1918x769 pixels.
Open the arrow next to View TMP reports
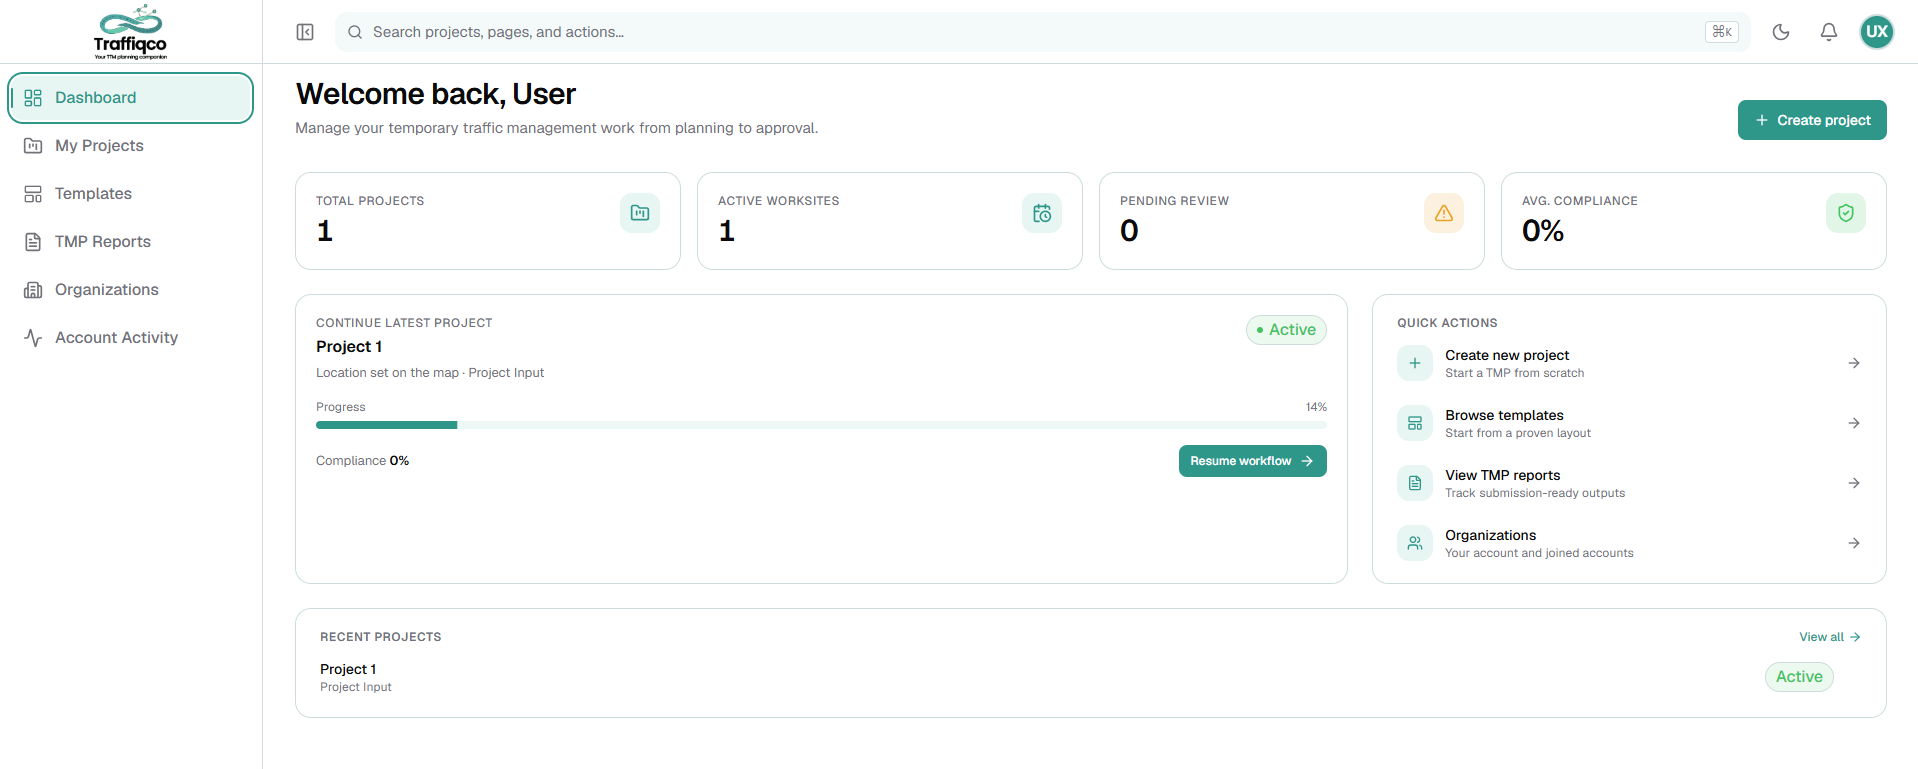(x=1854, y=483)
